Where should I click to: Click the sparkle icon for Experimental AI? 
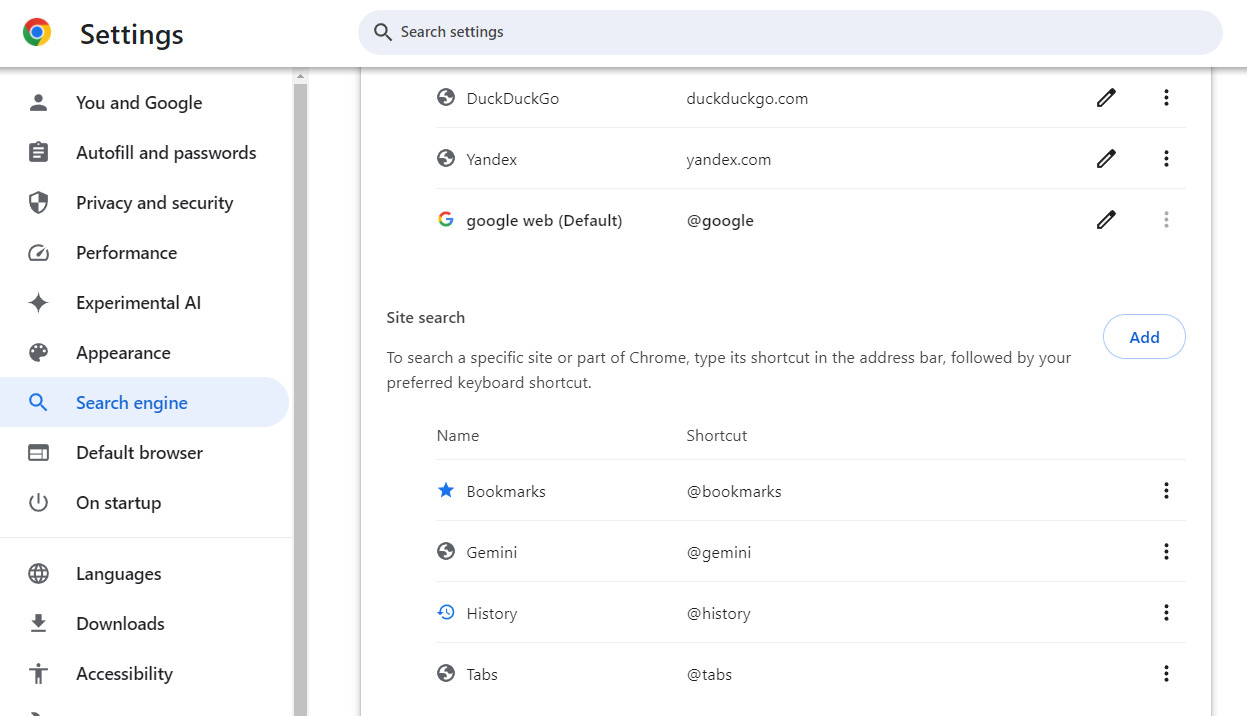click(x=38, y=302)
